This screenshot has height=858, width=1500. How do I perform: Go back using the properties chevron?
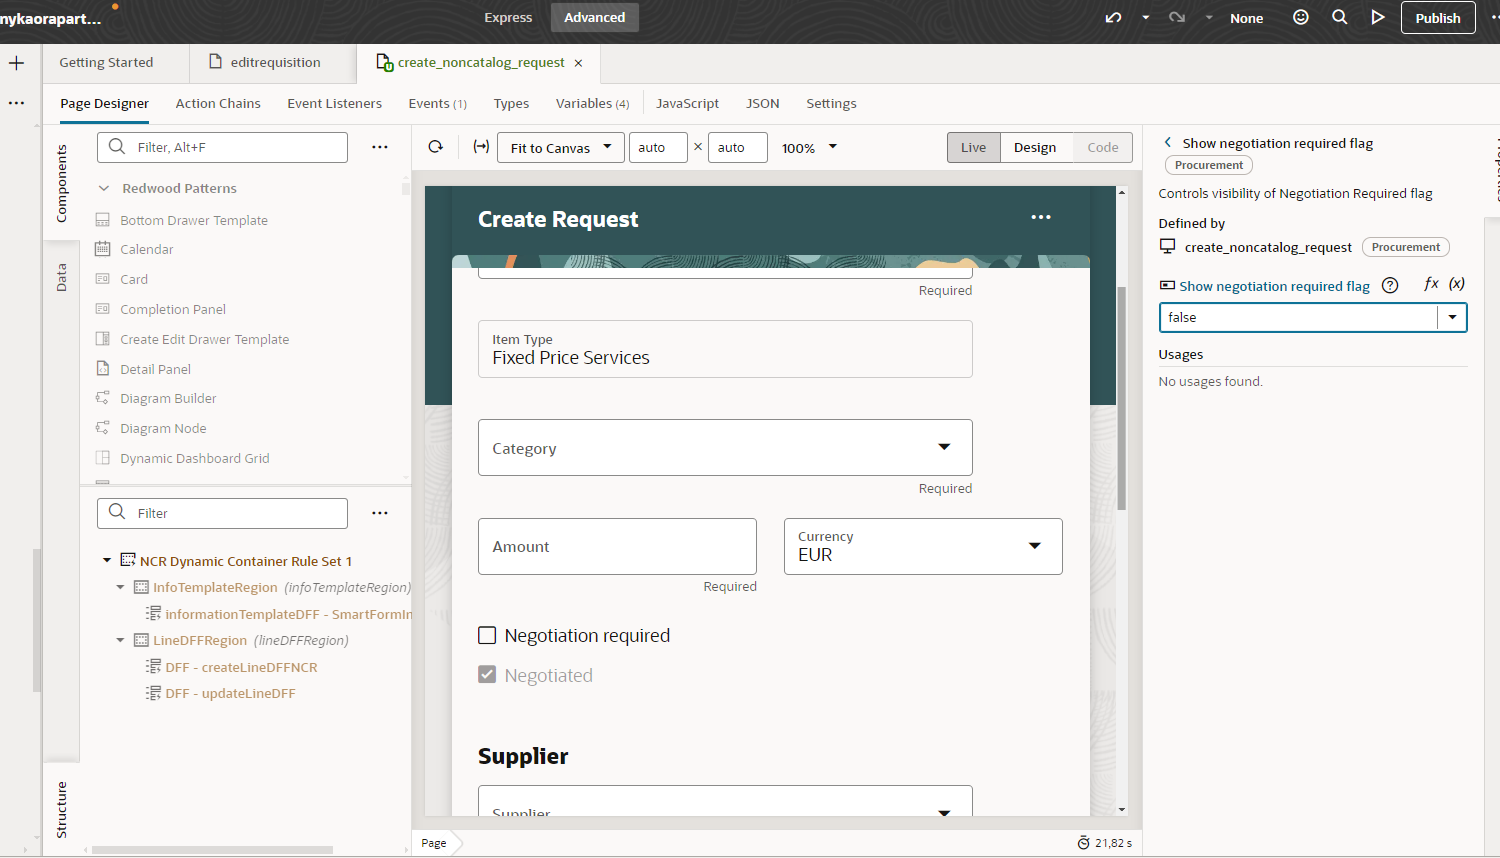coord(1167,143)
